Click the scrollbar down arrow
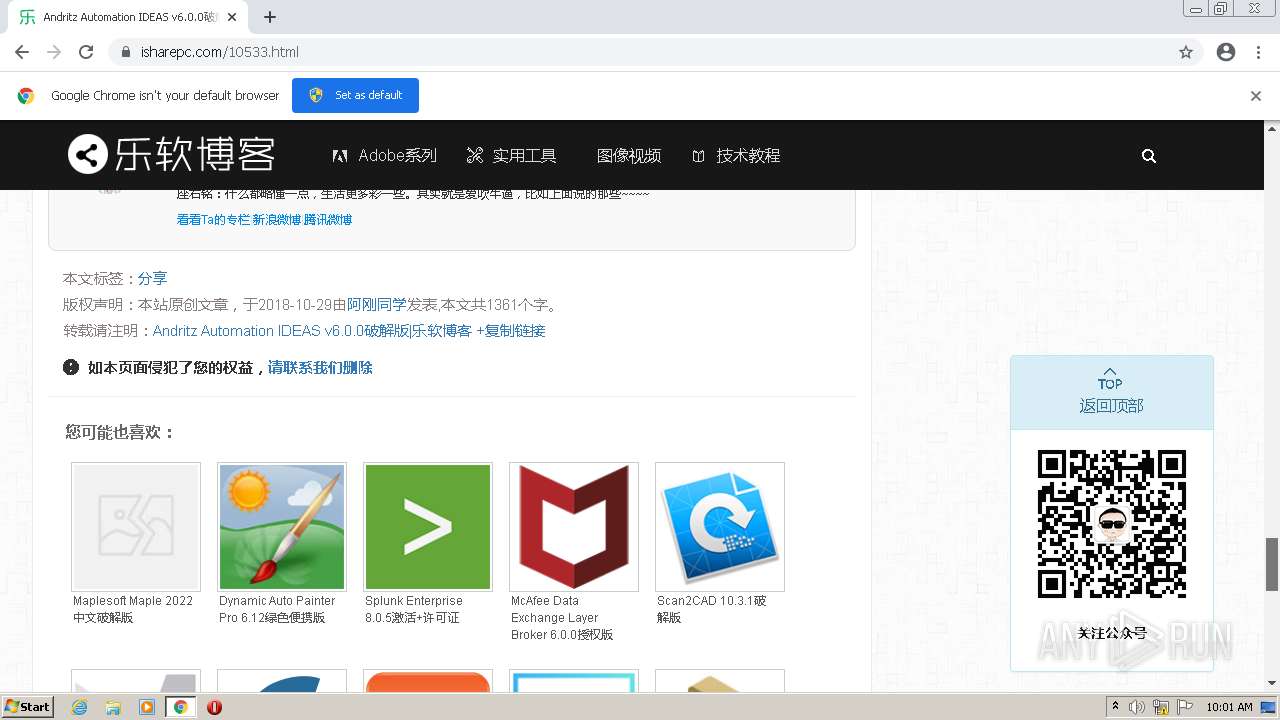Viewport: 1280px width, 720px height. tap(1272, 683)
